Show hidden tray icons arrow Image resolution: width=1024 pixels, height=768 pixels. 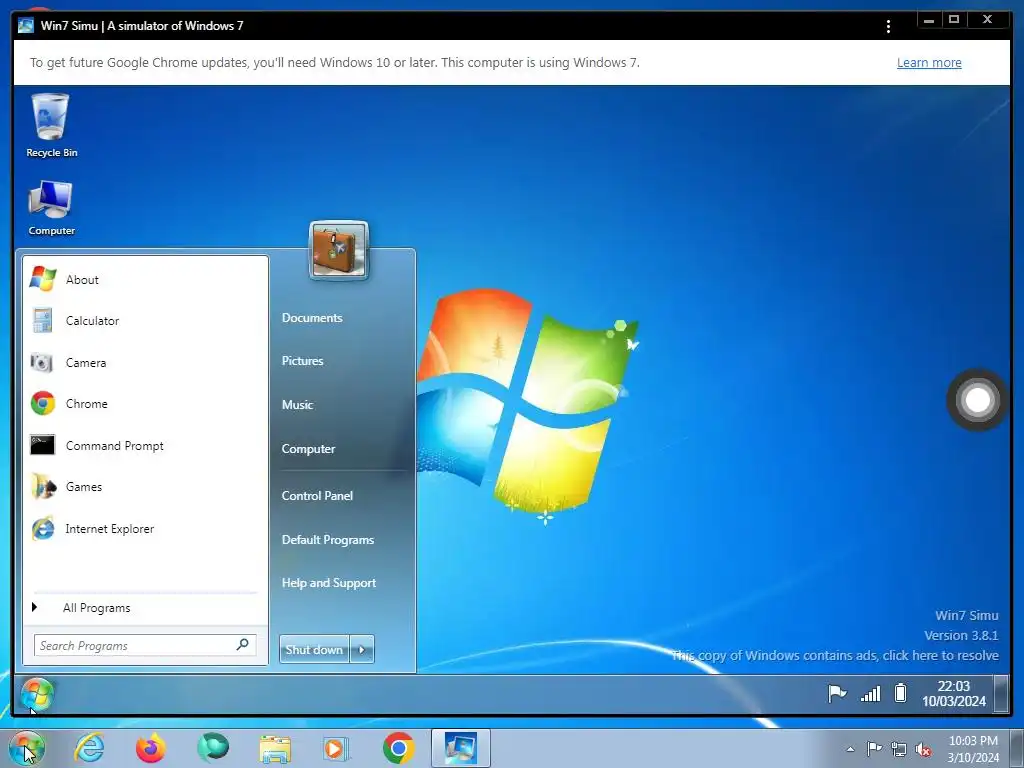[850, 749]
